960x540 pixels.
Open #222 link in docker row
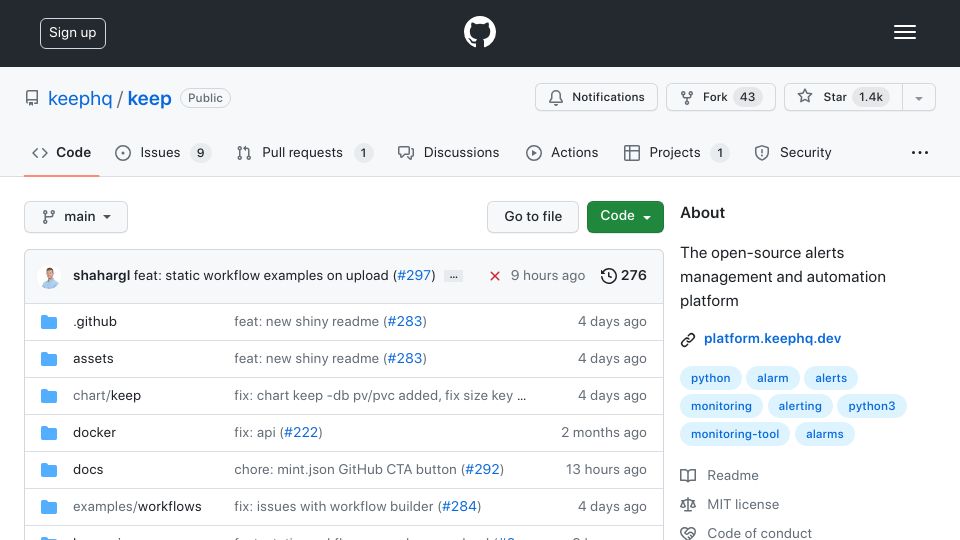(x=301, y=432)
